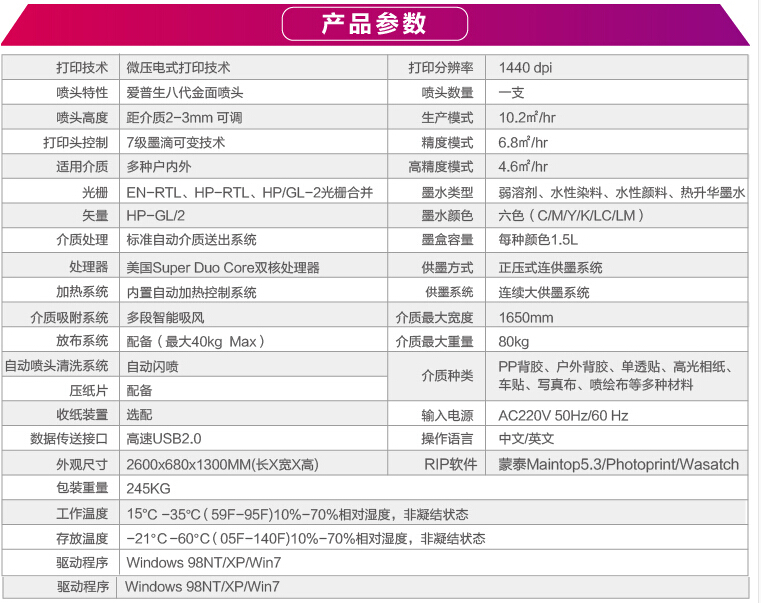The height and width of the screenshot is (603, 761).
Task: Click 连续大供墨系统 value
Action: click(x=544, y=292)
